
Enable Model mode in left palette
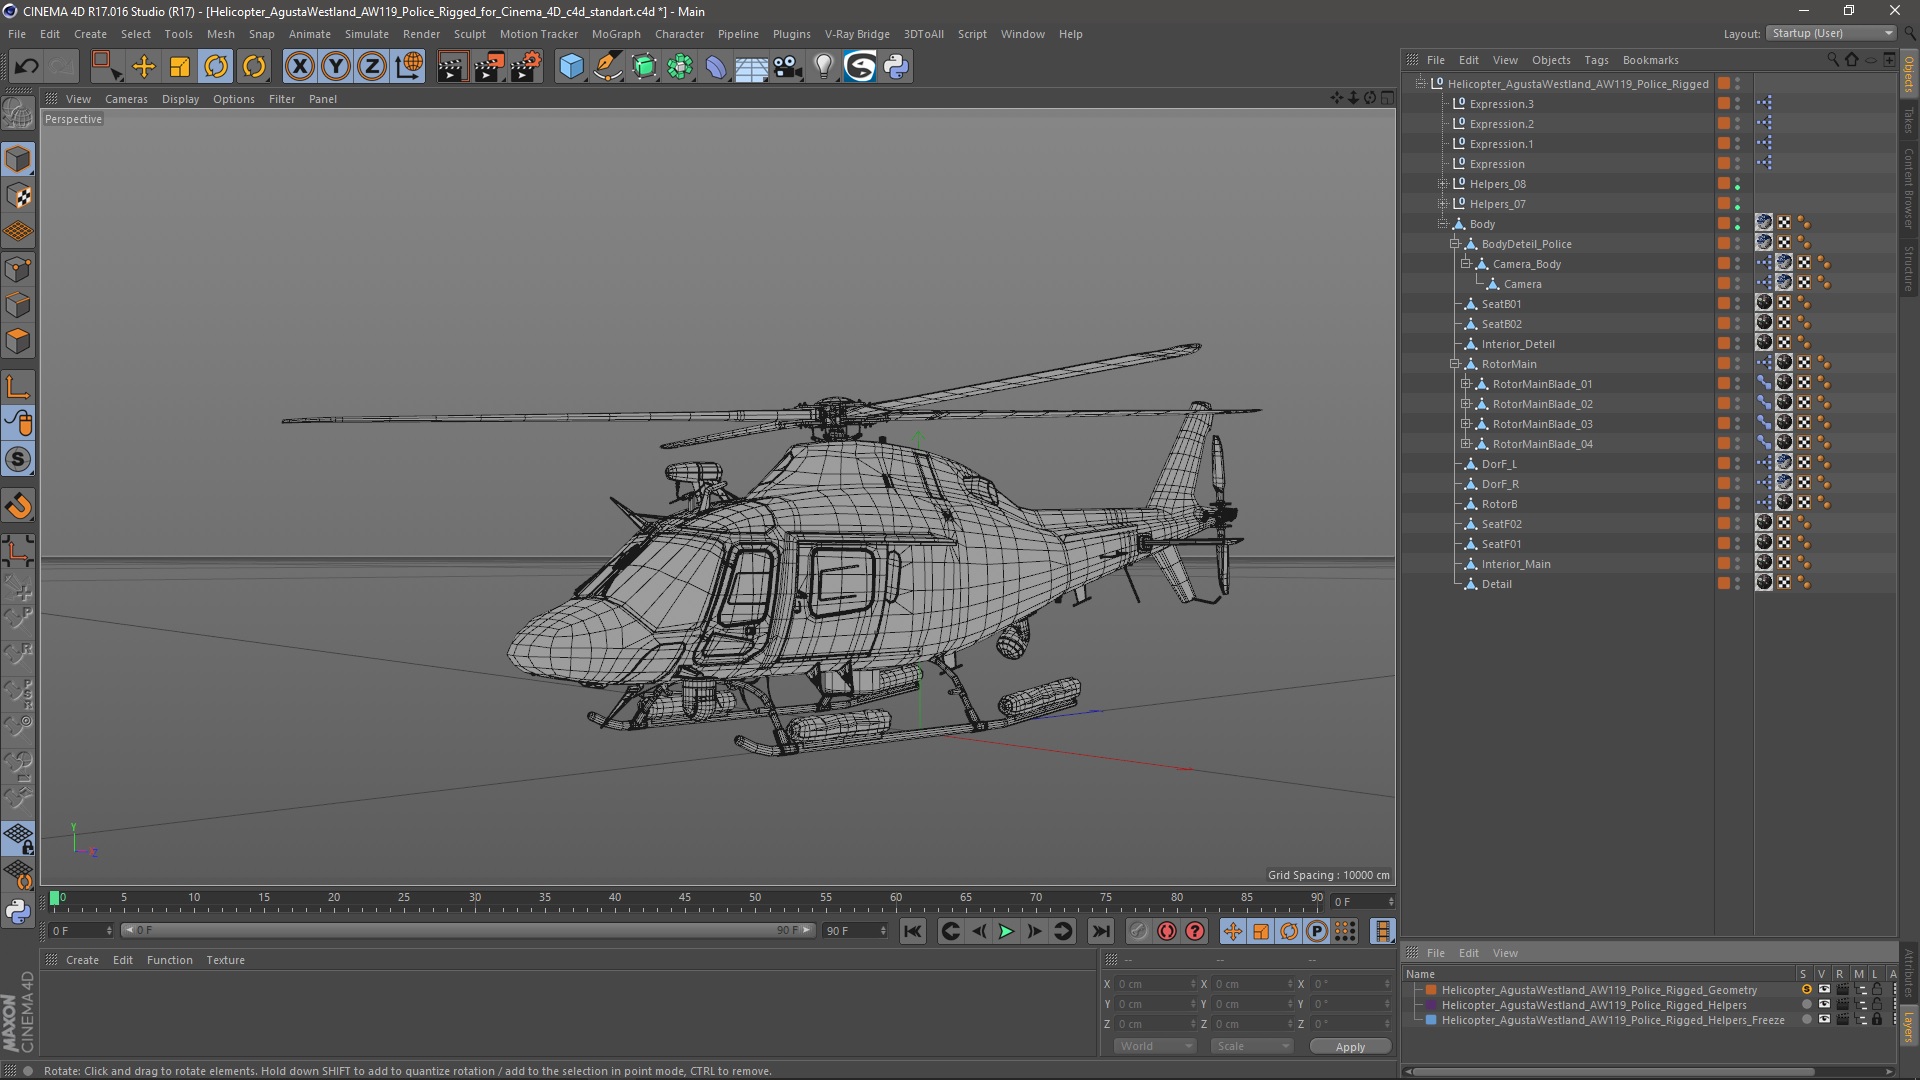click(18, 160)
